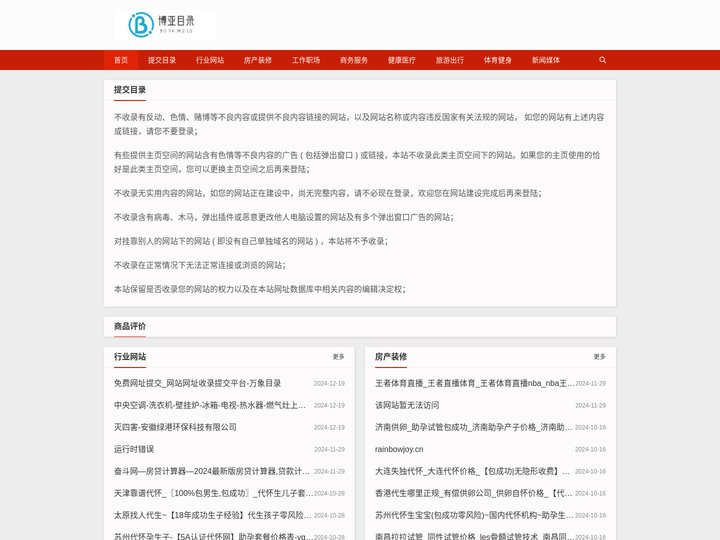This screenshot has width=720, height=540.
Task: Open the 该网站暂无法访问 listing link
Action: click(407, 405)
